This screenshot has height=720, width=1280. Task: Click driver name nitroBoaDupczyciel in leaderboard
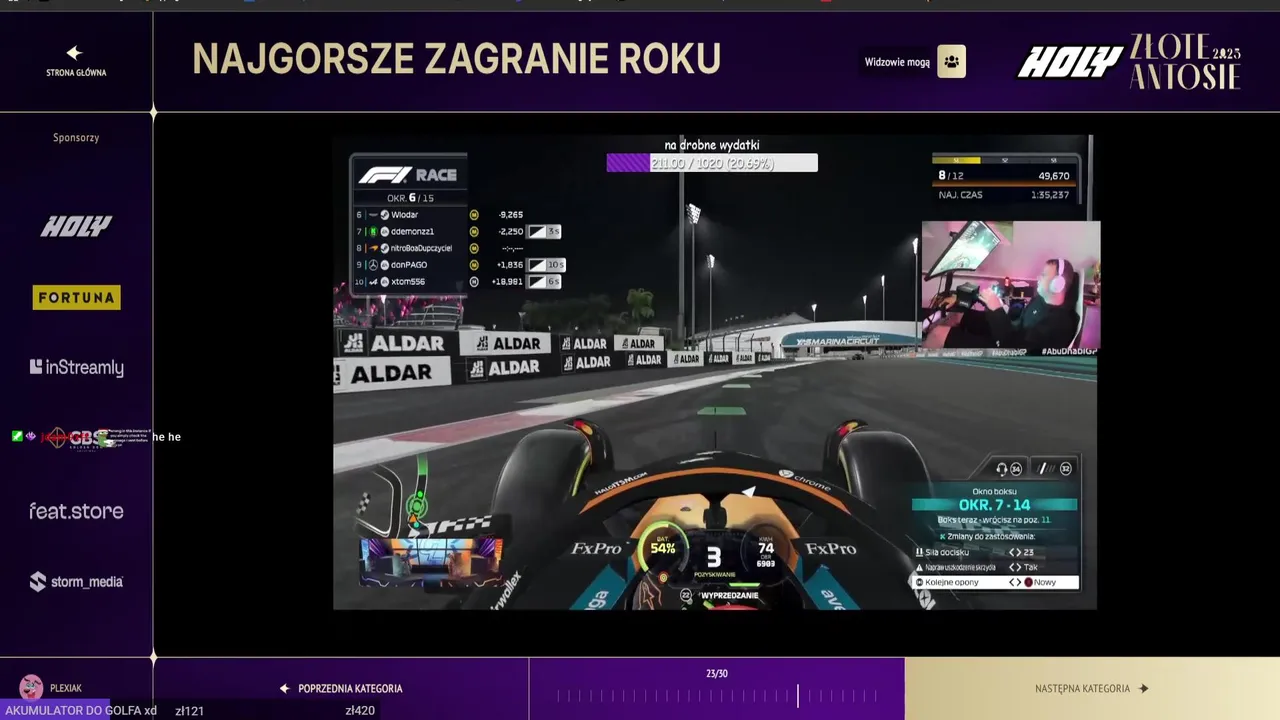coord(422,248)
